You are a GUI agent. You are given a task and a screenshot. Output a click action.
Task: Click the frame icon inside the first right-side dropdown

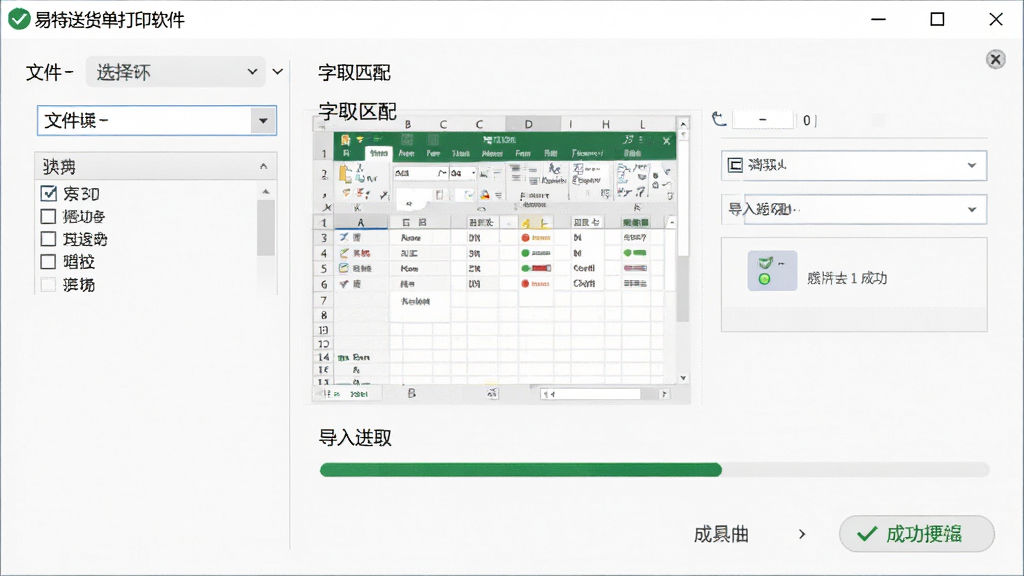click(x=735, y=165)
